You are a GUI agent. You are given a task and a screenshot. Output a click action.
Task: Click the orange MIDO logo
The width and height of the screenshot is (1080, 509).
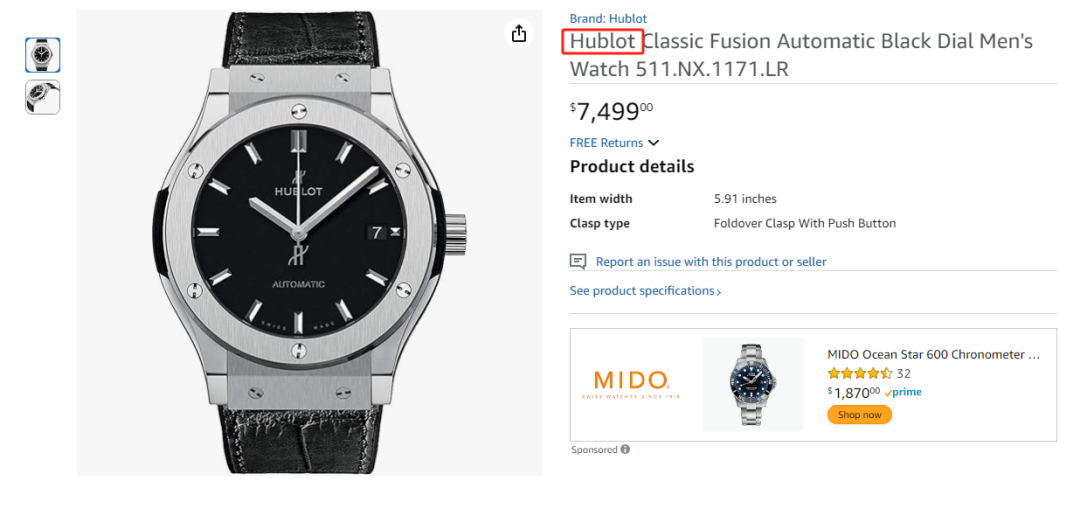pos(631,382)
